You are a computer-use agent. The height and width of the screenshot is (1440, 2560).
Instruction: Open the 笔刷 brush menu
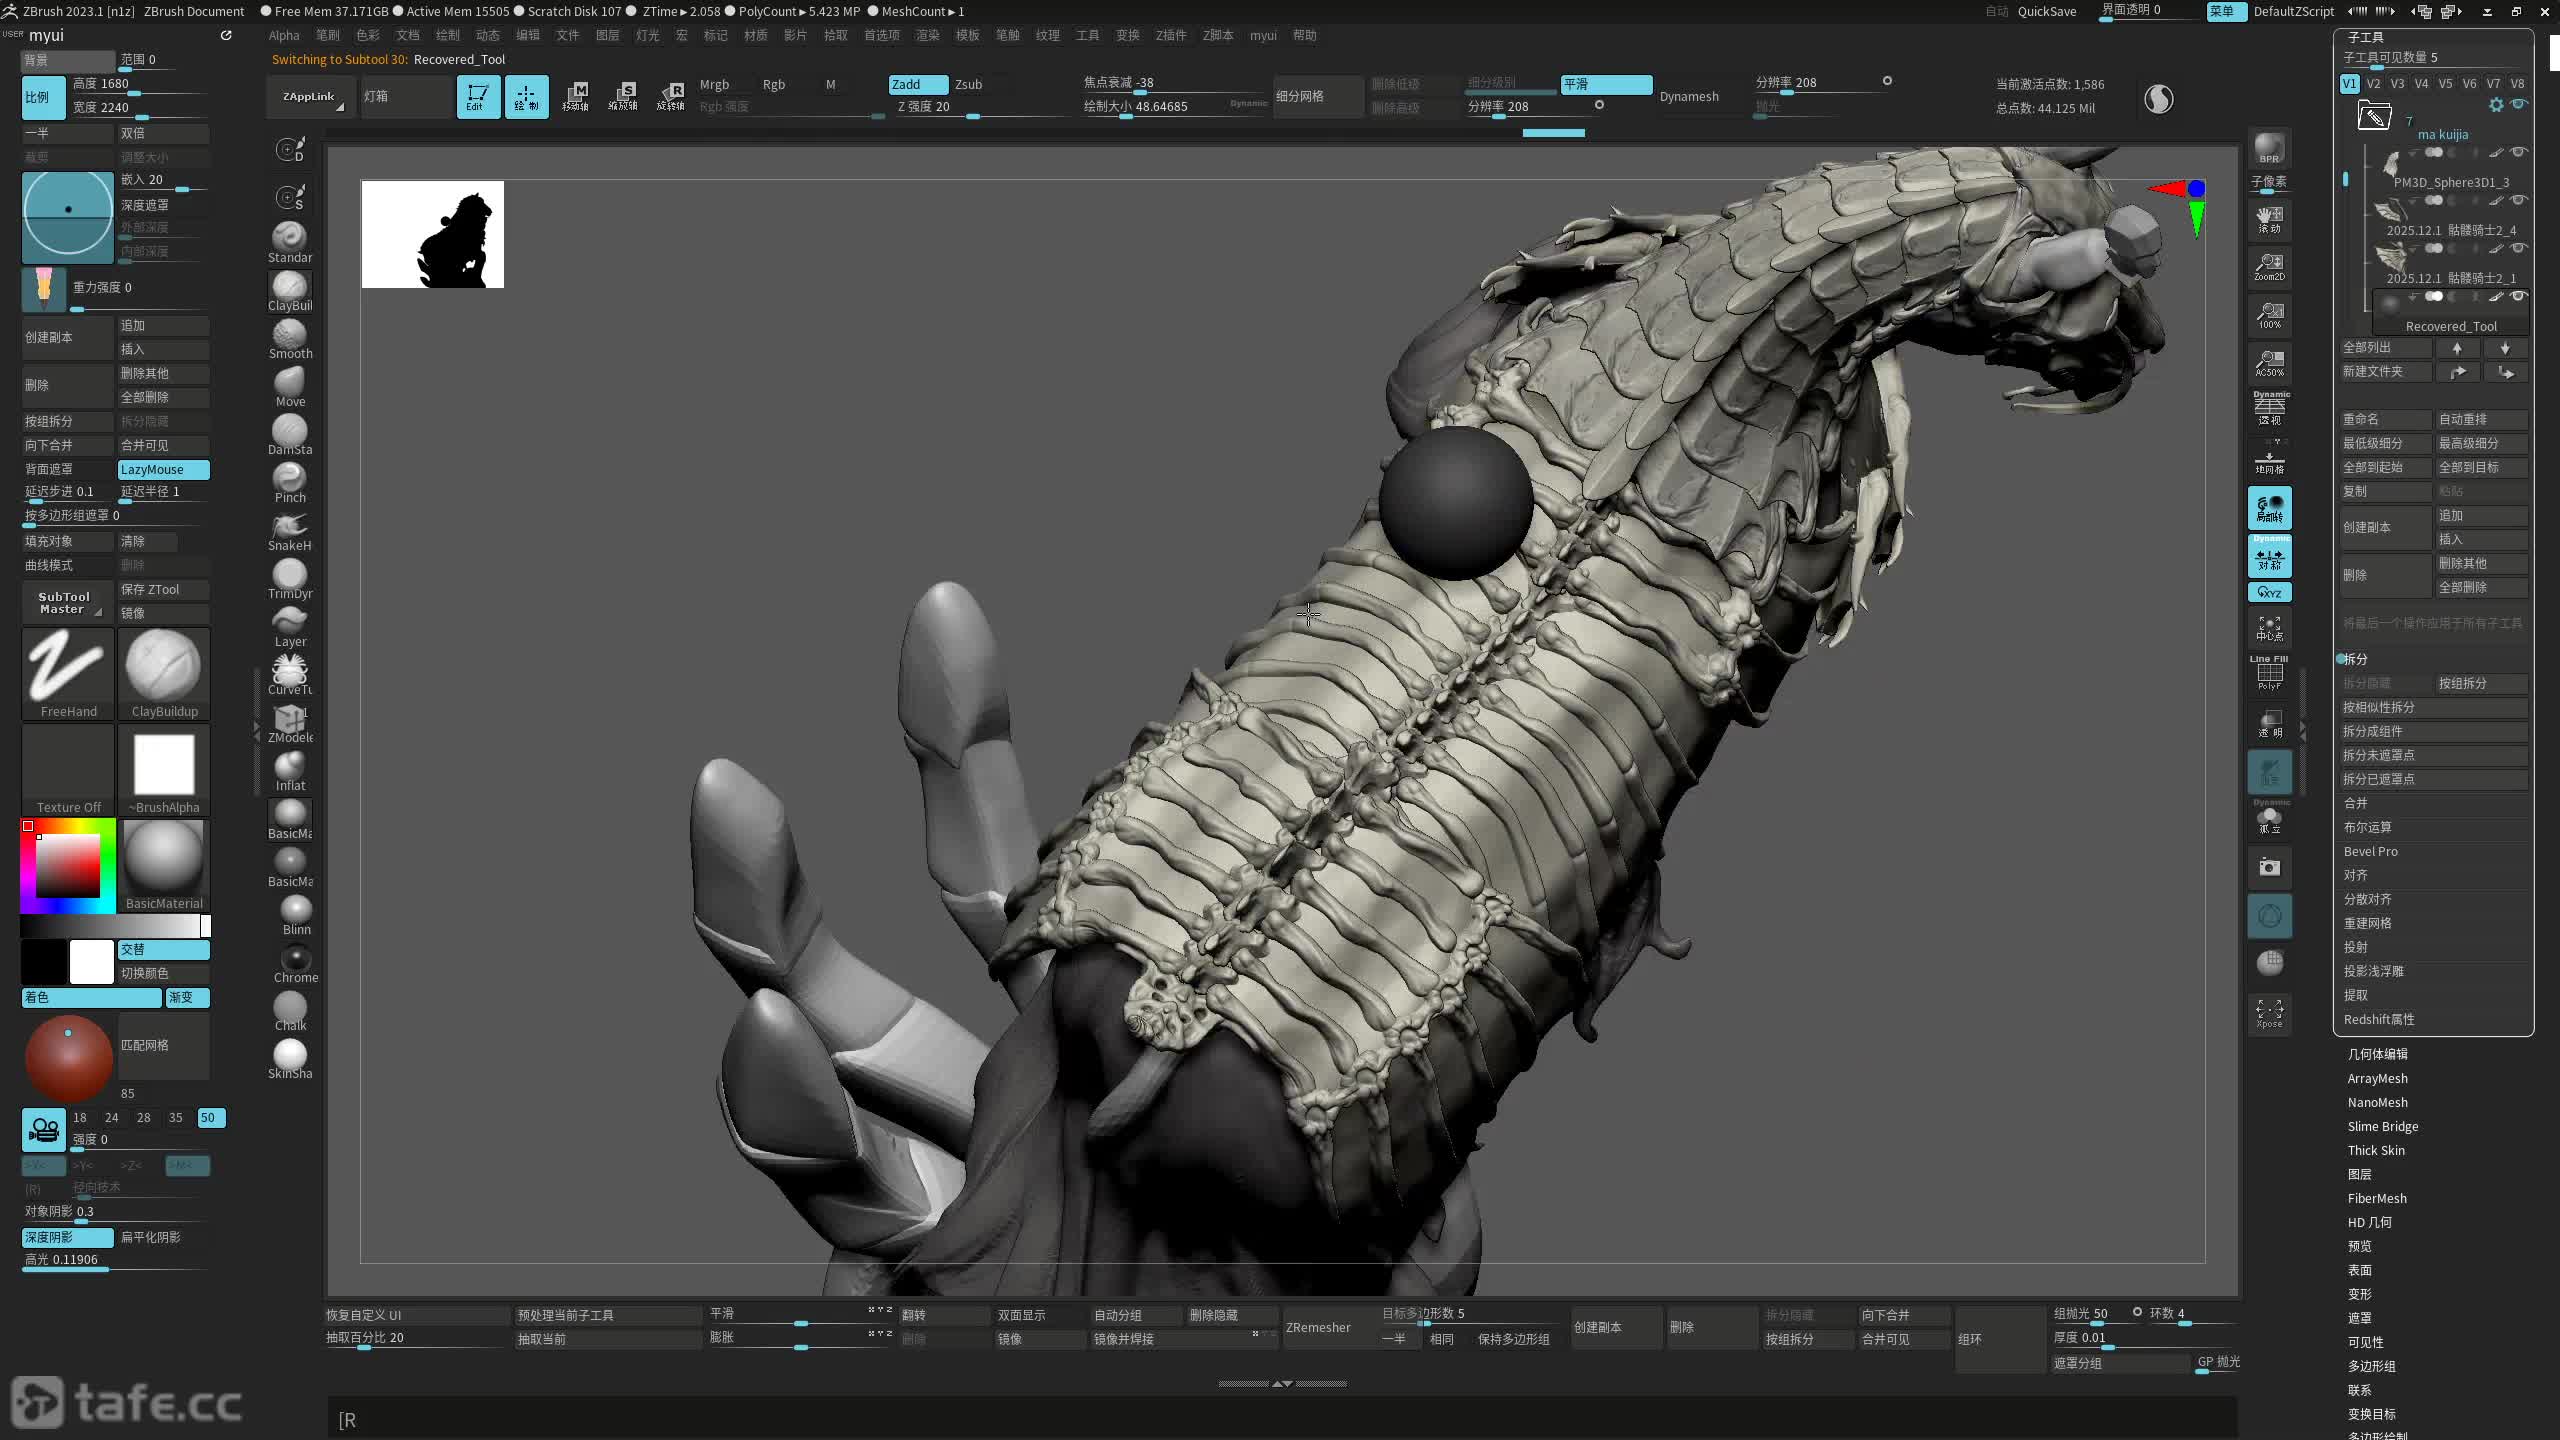tap(327, 35)
